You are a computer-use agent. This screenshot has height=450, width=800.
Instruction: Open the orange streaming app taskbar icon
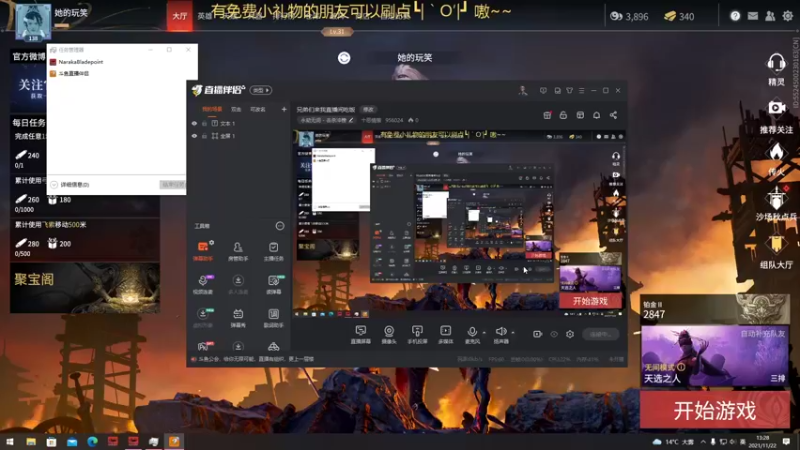[x=174, y=442]
